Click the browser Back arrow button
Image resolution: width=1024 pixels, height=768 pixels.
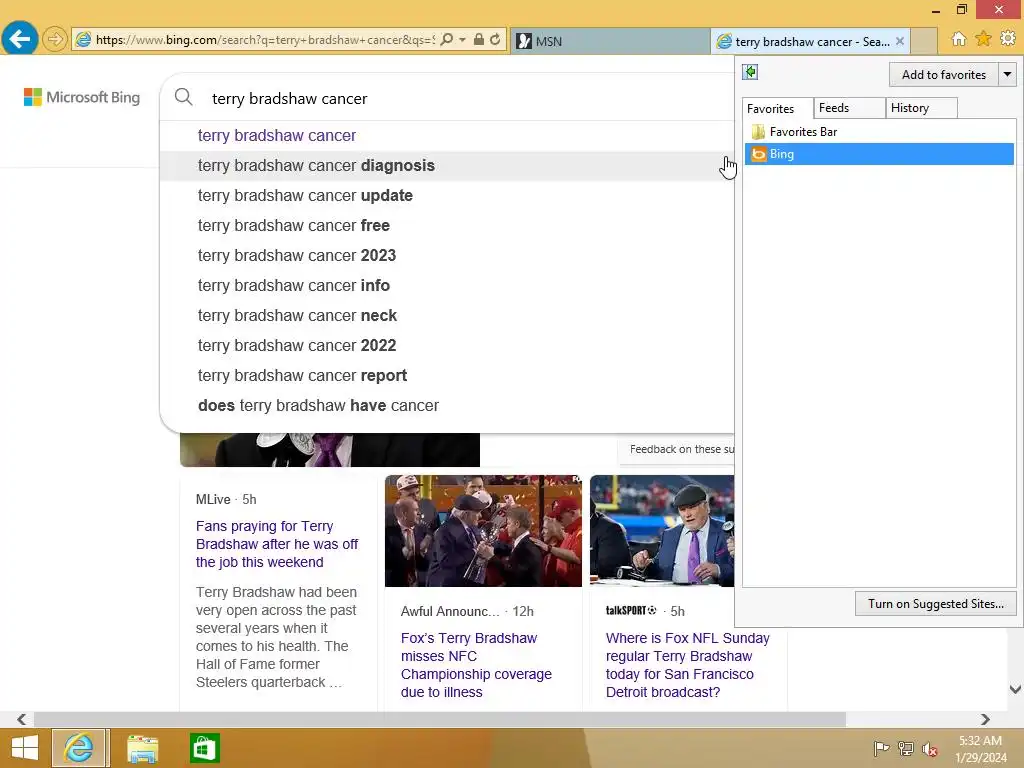point(20,39)
